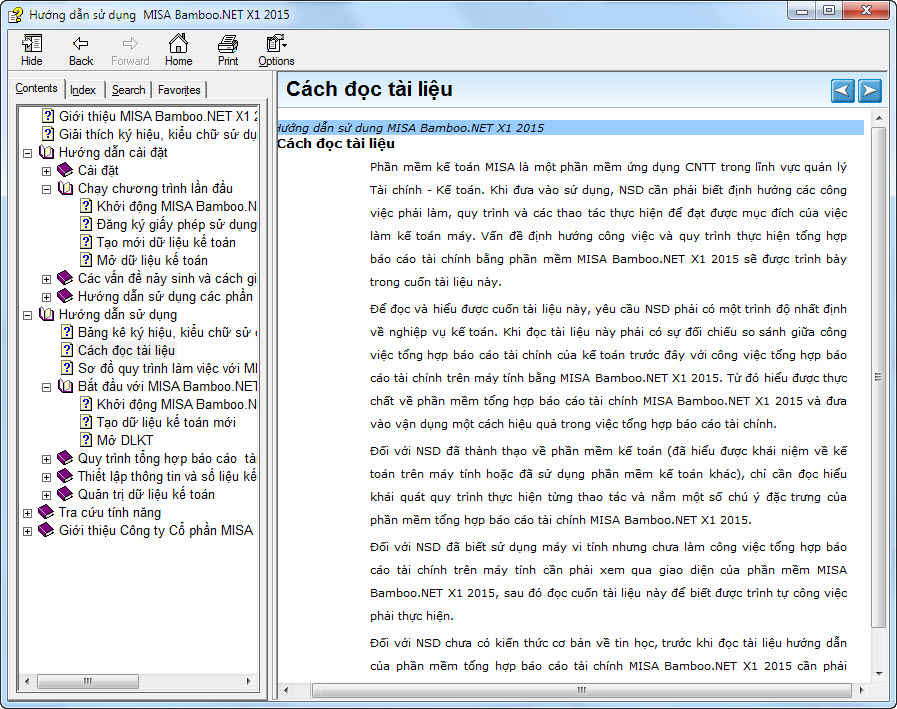897x709 pixels.
Task: Click page icon beside Mở dữ liệu kế toán
Action: point(86,260)
